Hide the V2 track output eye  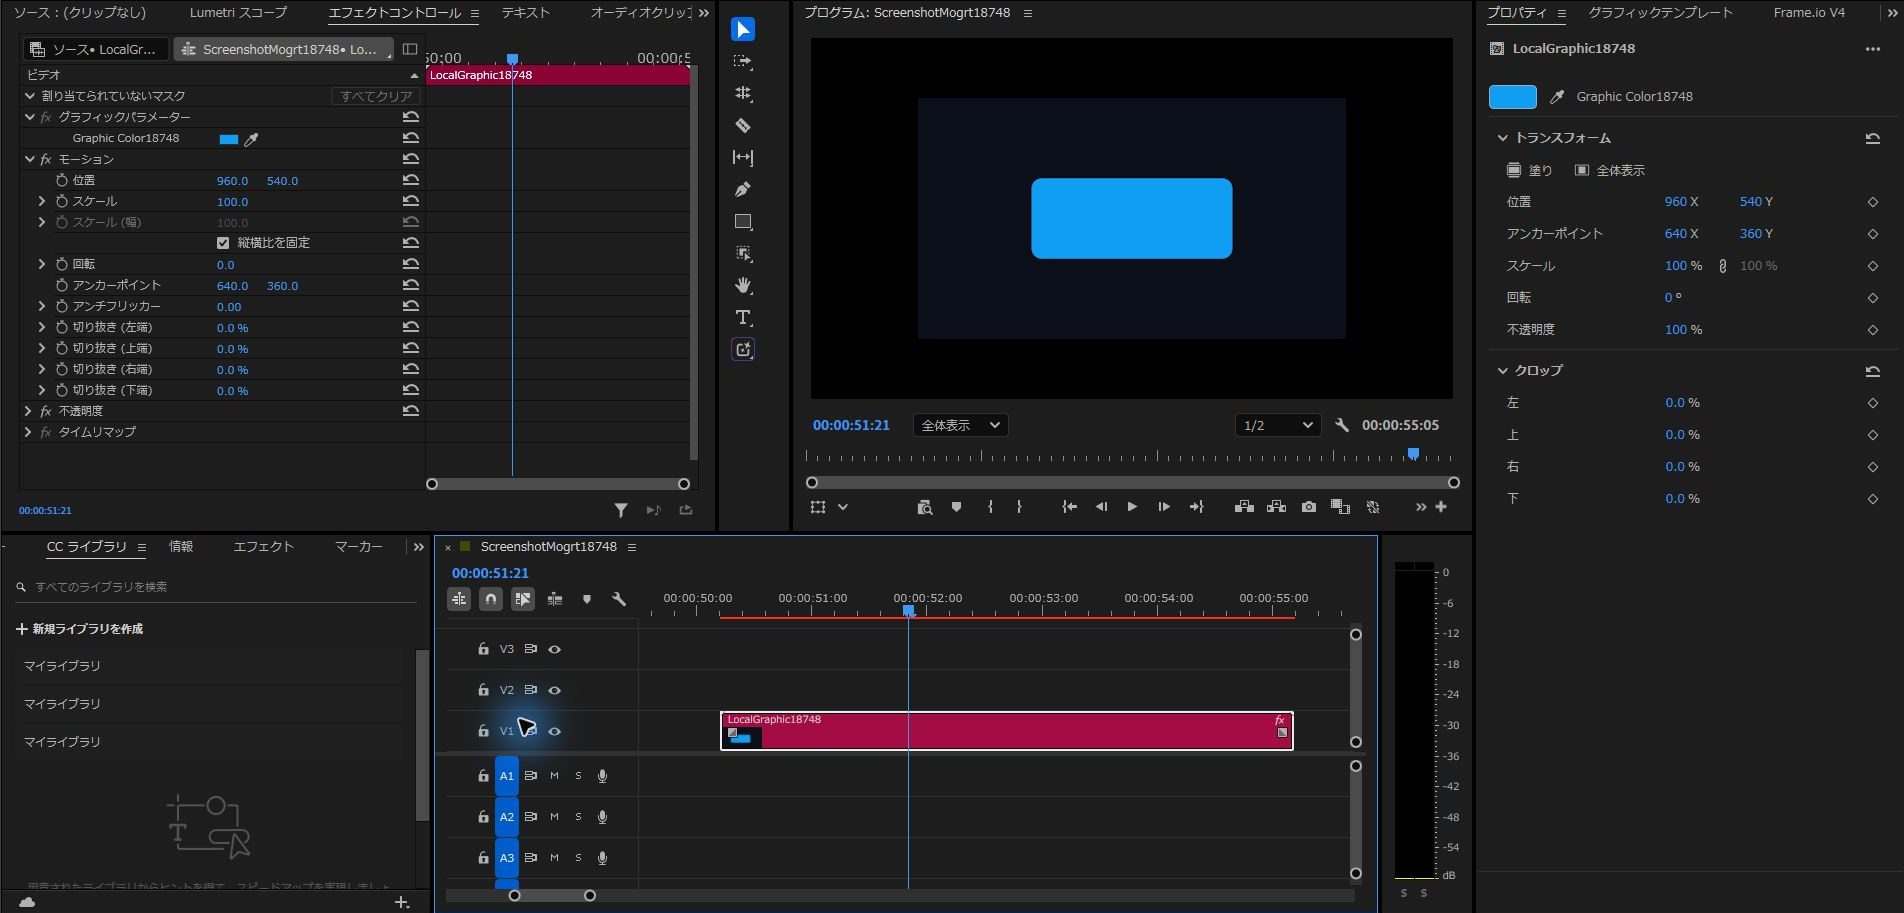coord(555,690)
